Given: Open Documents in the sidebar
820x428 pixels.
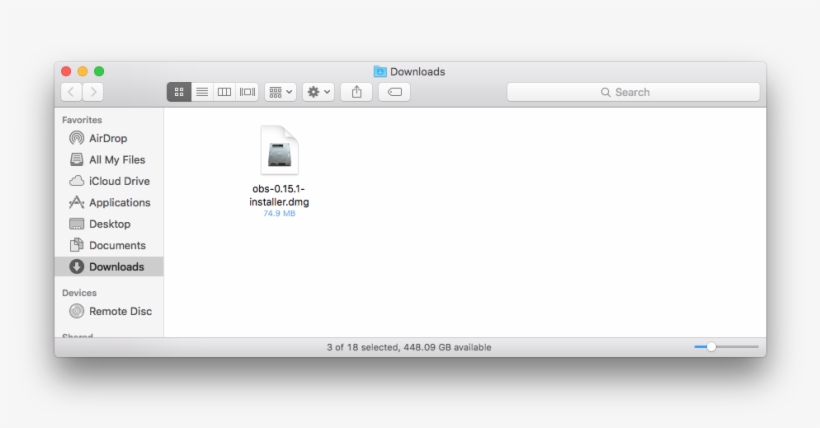Looking at the screenshot, I should (109, 245).
